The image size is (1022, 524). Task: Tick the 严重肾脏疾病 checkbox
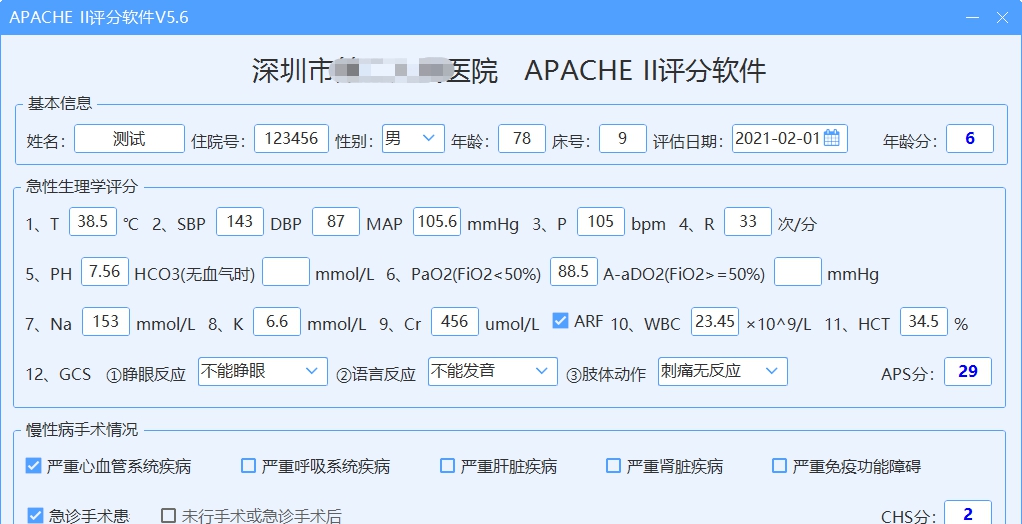pyautogui.click(x=614, y=466)
